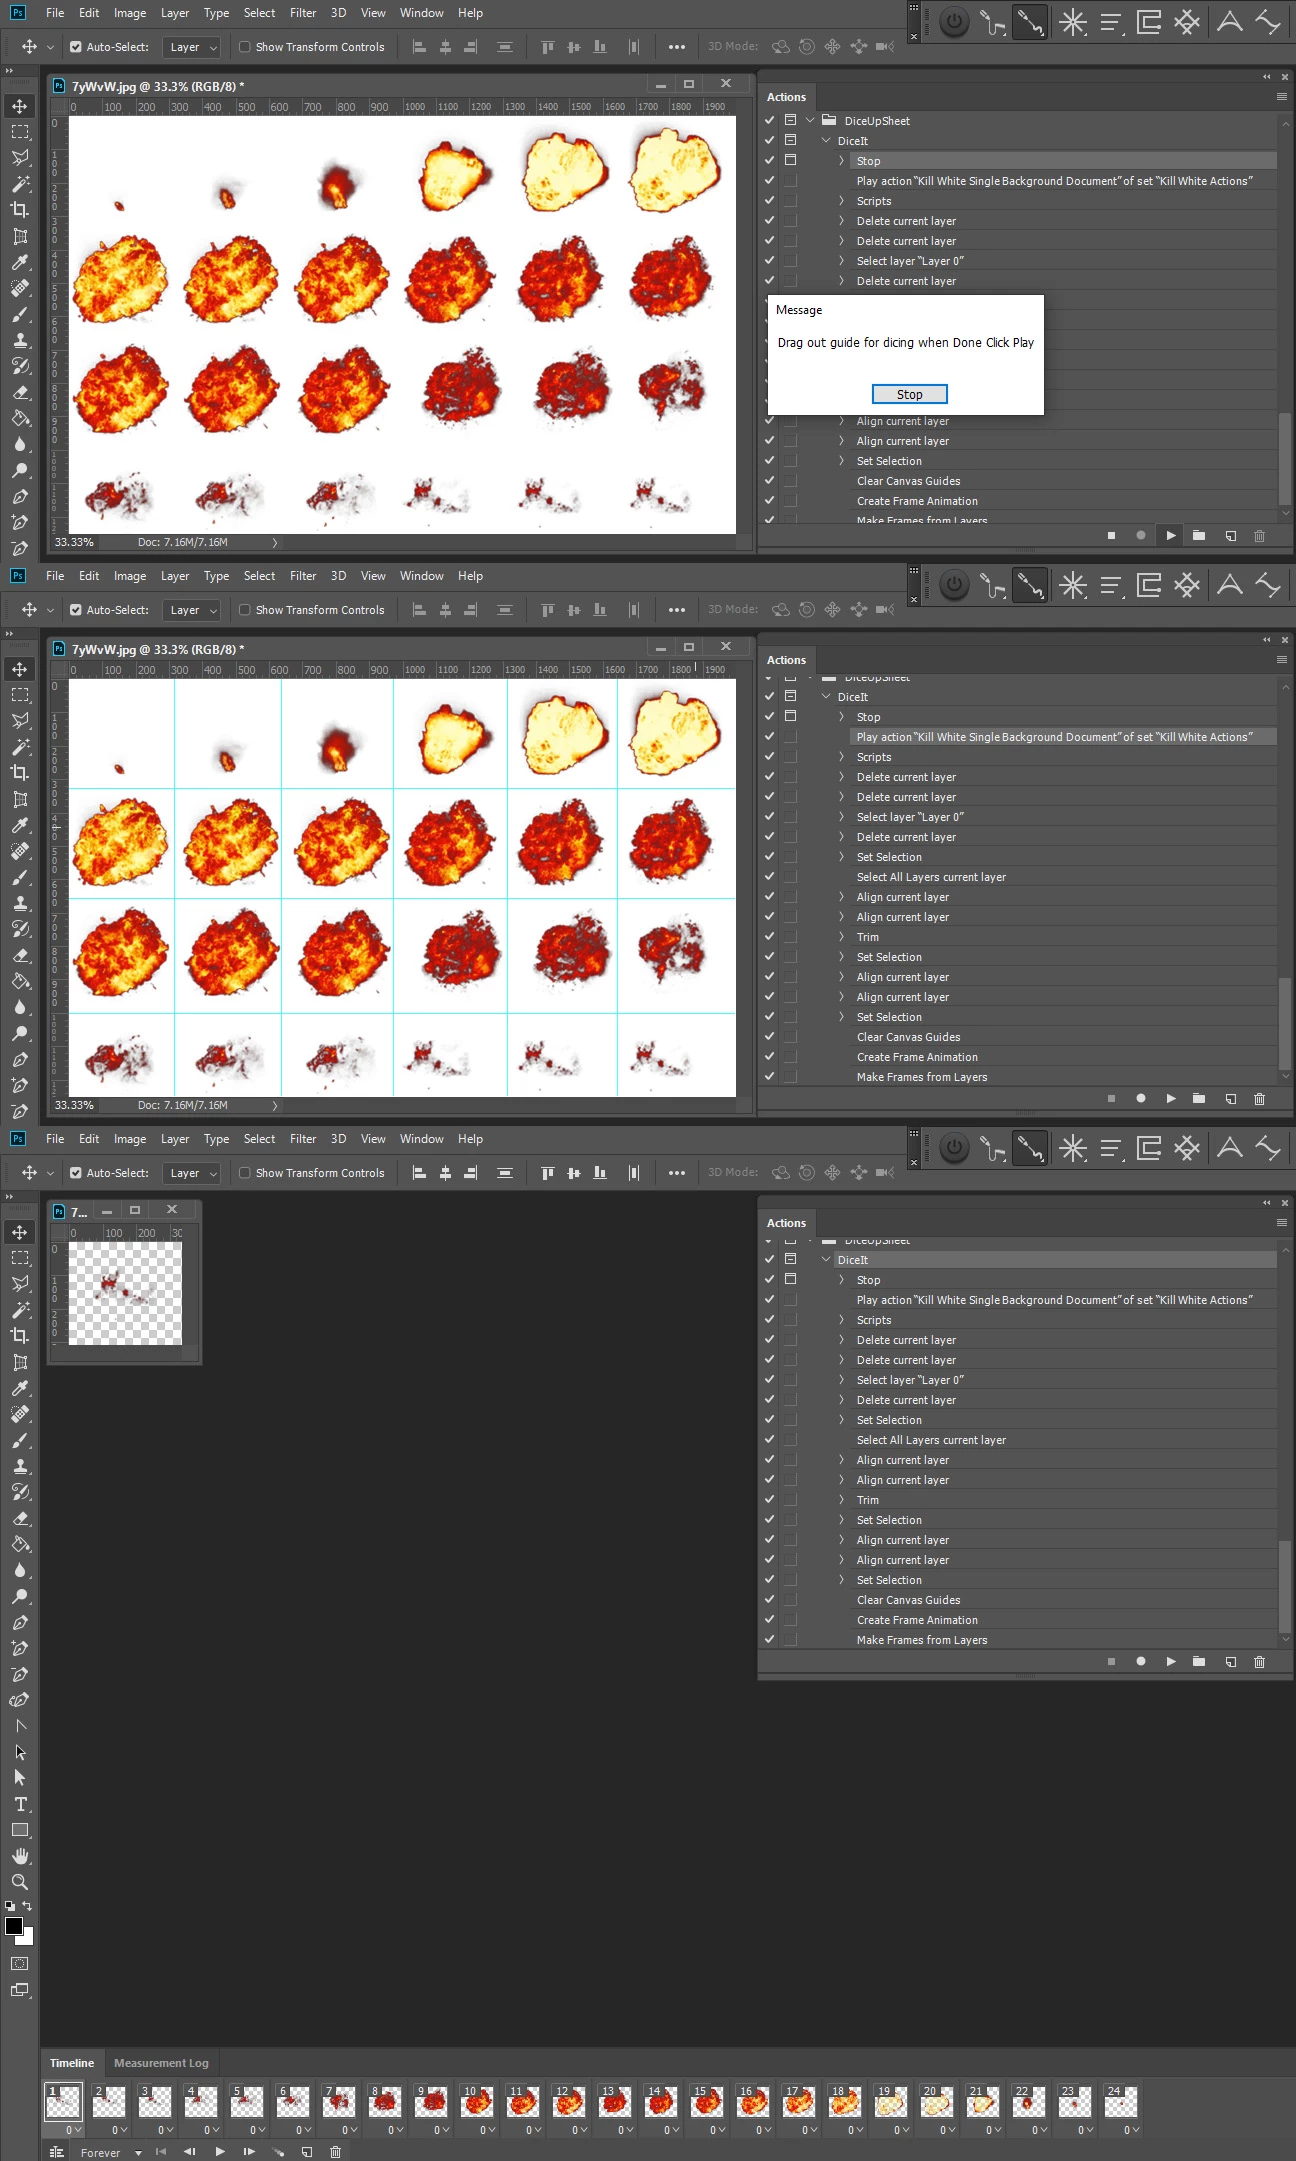The height and width of the screenshot is (2161, 1296).
Task: Select the Clear Canvas Guides step in the cyan guides window
Action: [x=908, y=1037]
